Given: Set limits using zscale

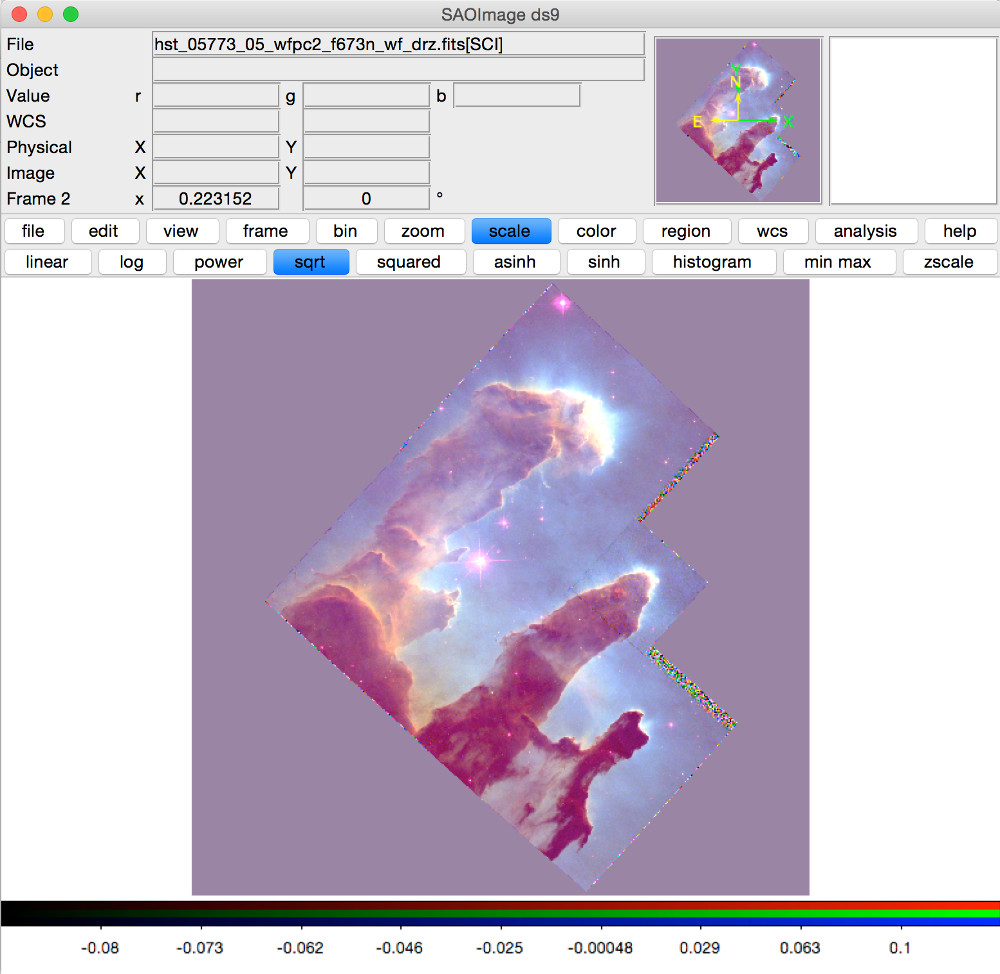Looking at the screenshot, I should point(950,262).
